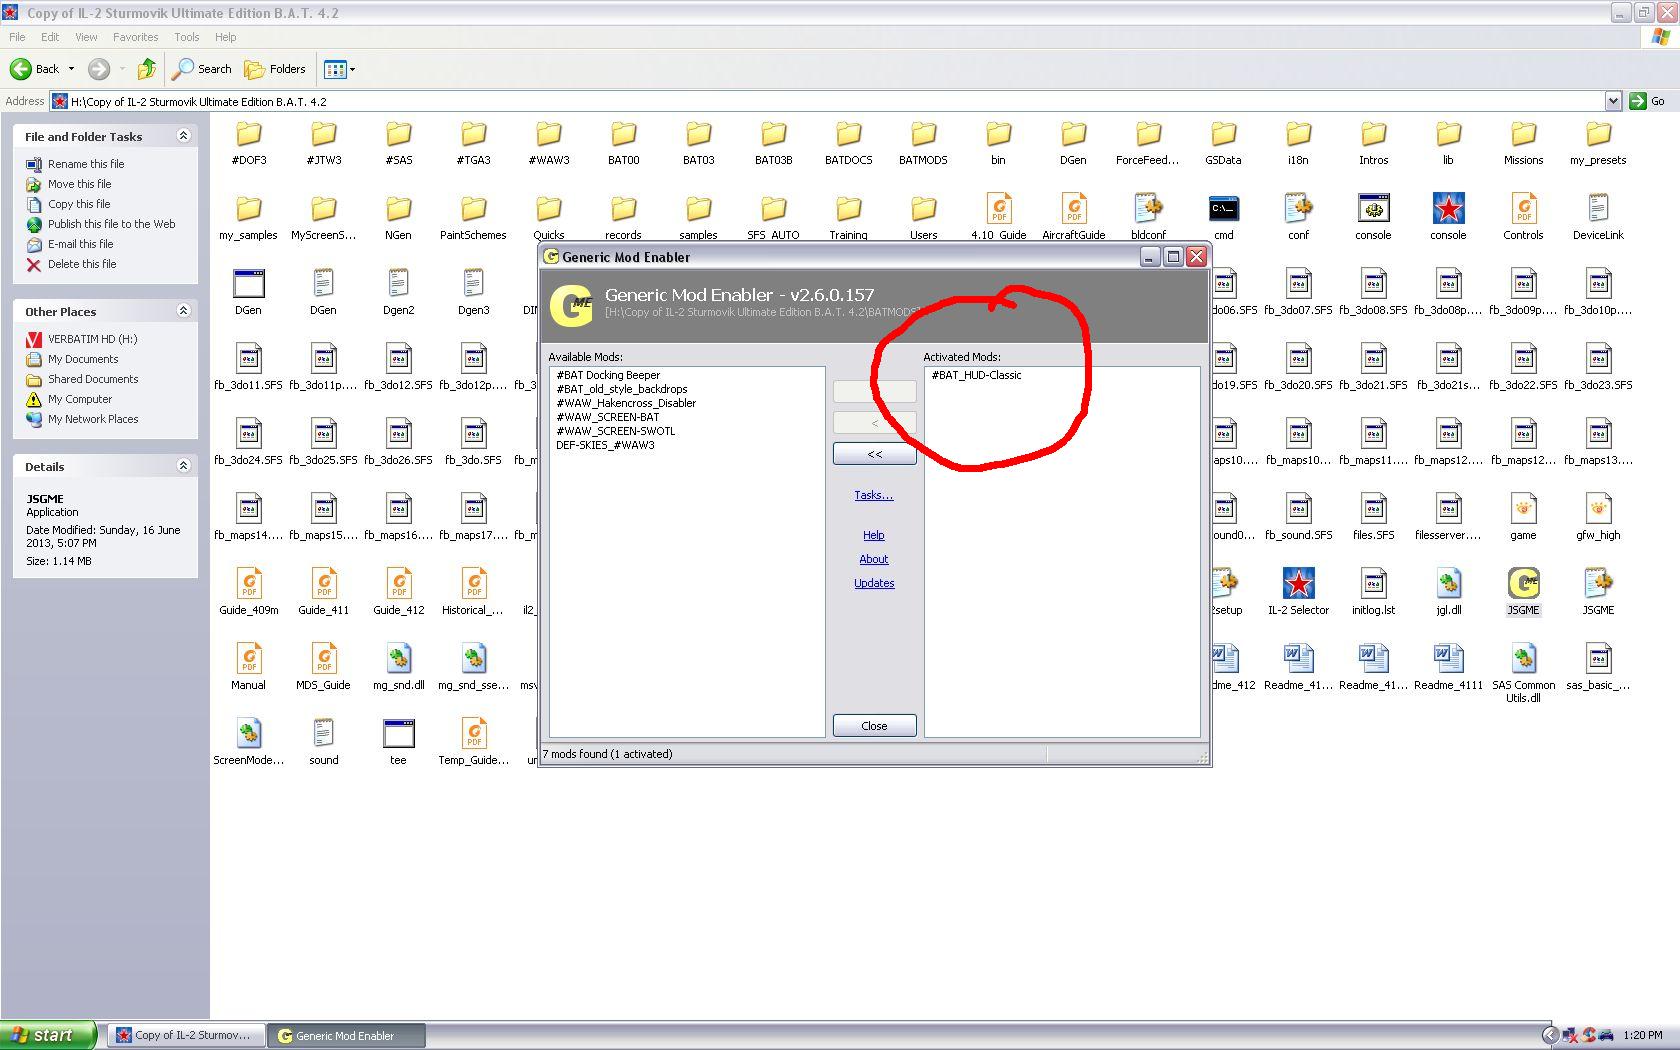The width and height of the screenshot is (1680, 1050).
Task: Go back using the Back arrow
Action: coord(34,69)
